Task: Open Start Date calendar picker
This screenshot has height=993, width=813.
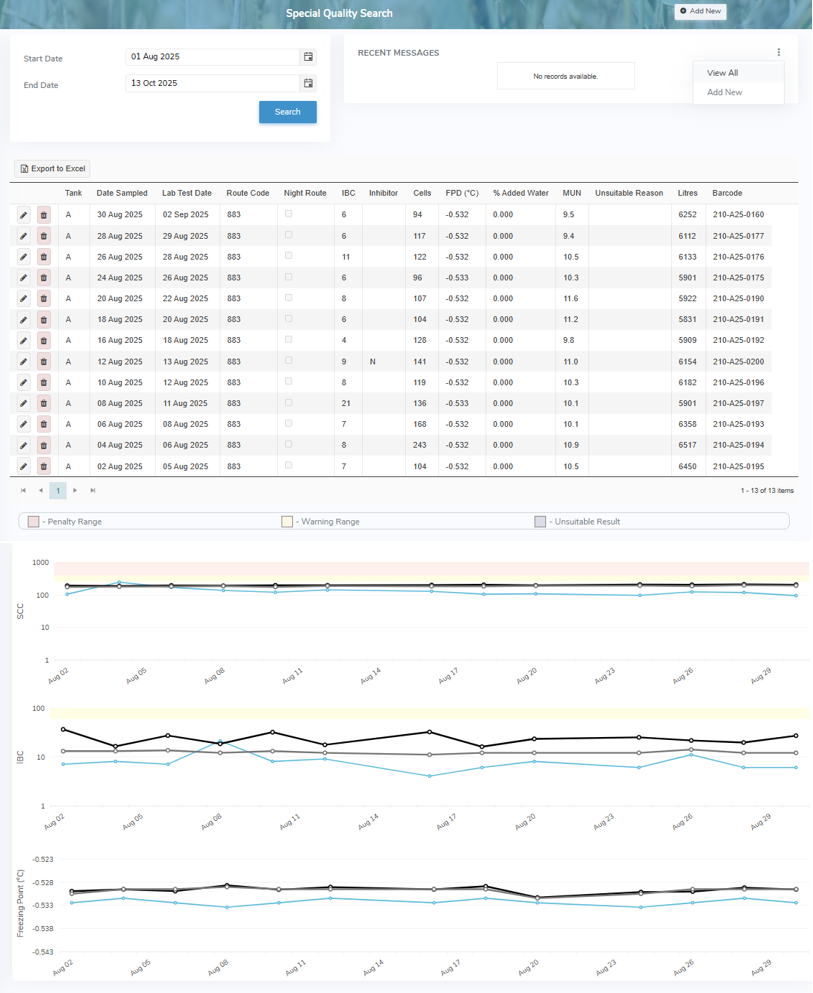Action: coord(308,58)
